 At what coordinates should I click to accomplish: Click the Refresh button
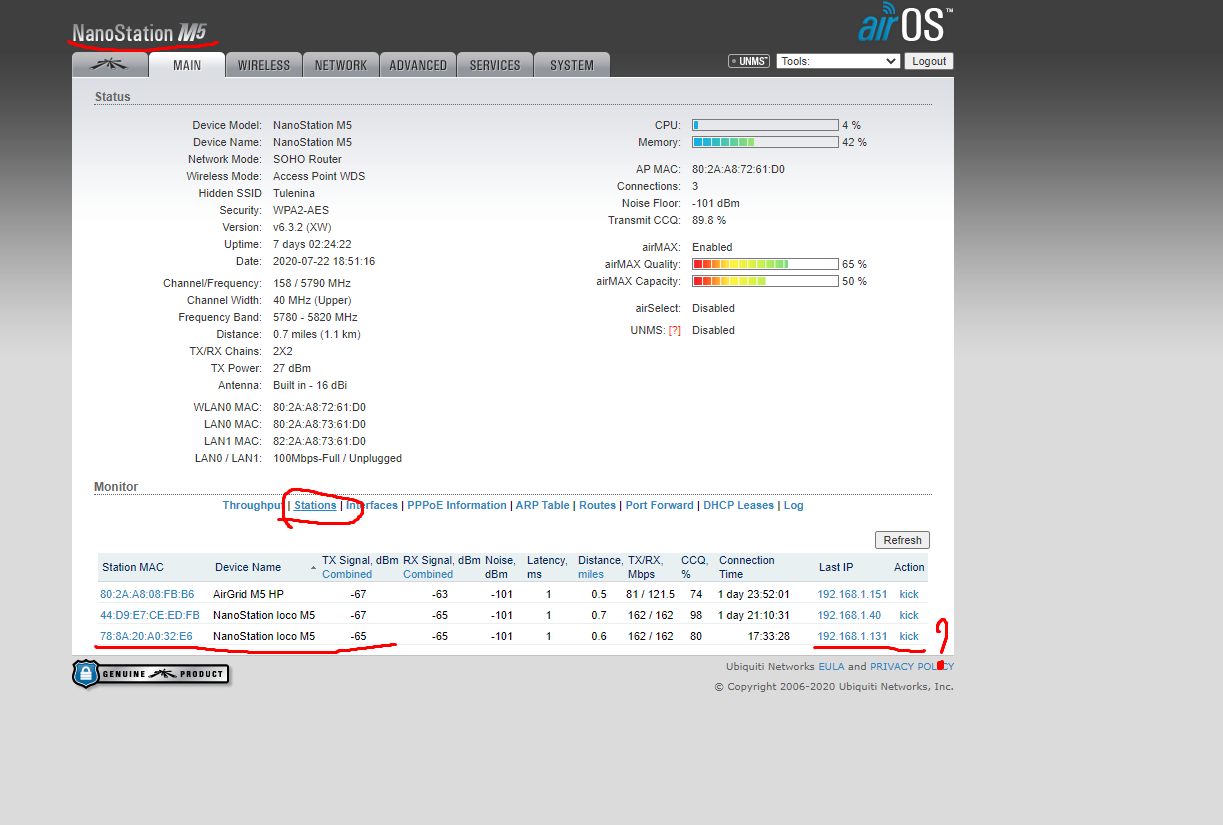902,540
